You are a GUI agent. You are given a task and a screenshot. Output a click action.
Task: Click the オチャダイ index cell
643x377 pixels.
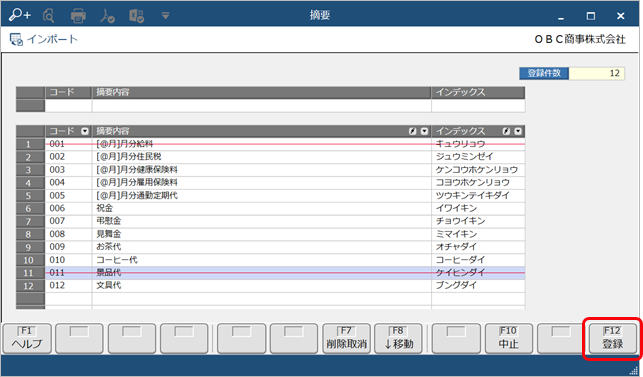pos(478,247)
